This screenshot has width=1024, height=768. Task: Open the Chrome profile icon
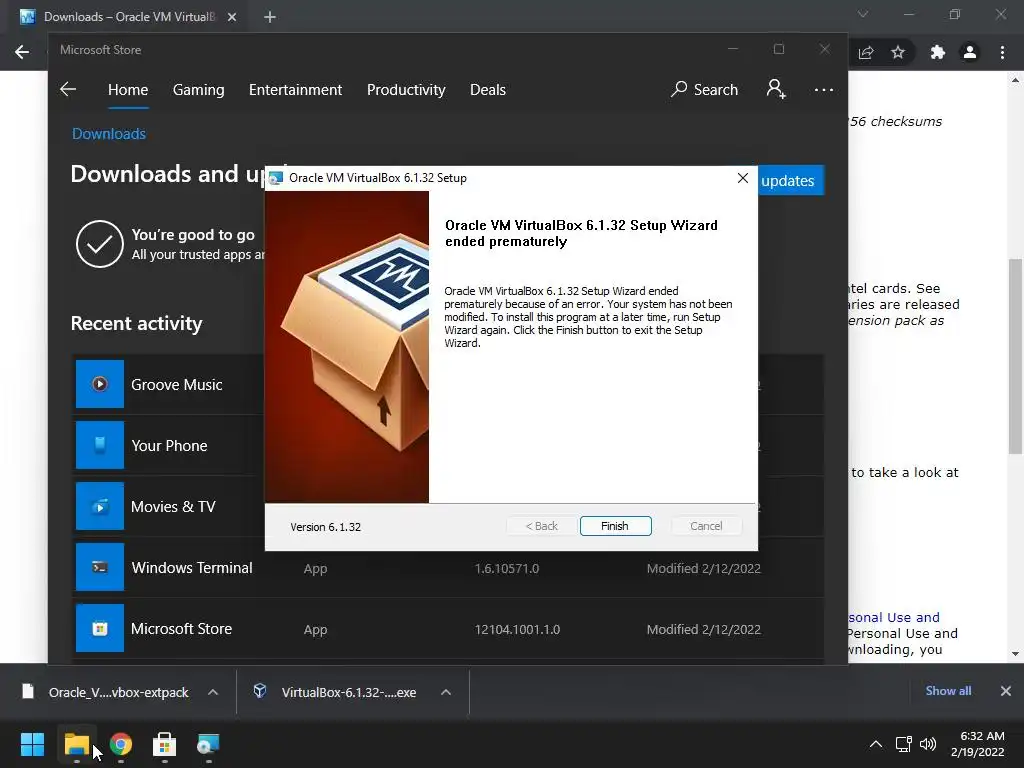click(x=970, y=52)
